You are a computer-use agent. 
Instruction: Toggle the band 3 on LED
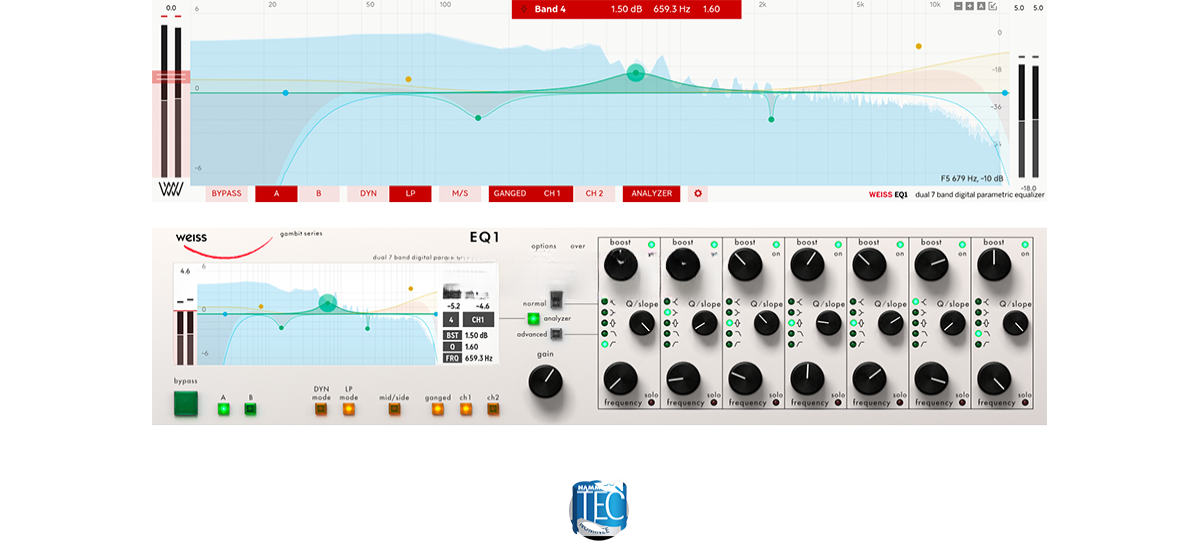(776, 244)
